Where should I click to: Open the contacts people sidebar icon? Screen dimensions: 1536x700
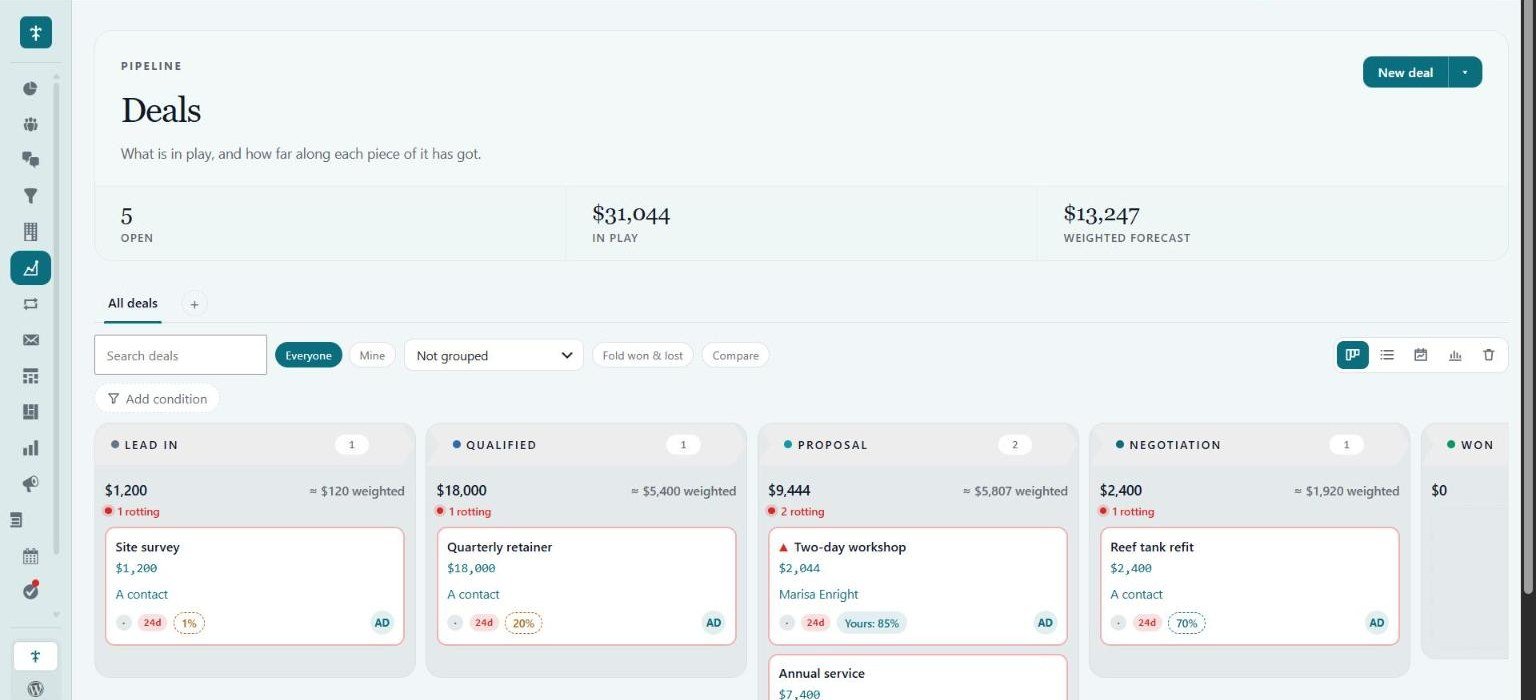[x=30, y=124]
